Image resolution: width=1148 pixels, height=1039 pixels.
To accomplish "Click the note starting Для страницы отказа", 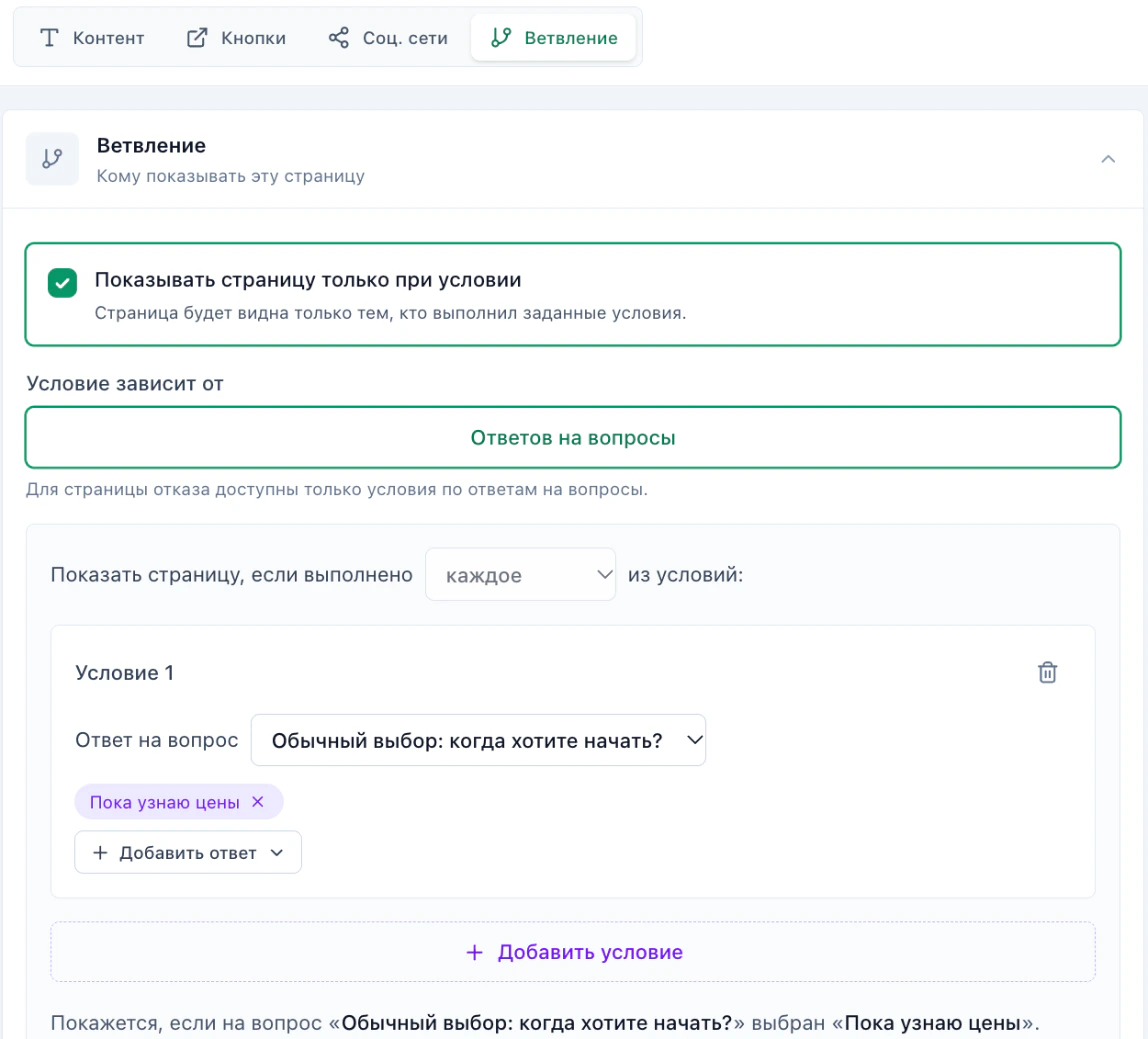I will tap(337, 489).
